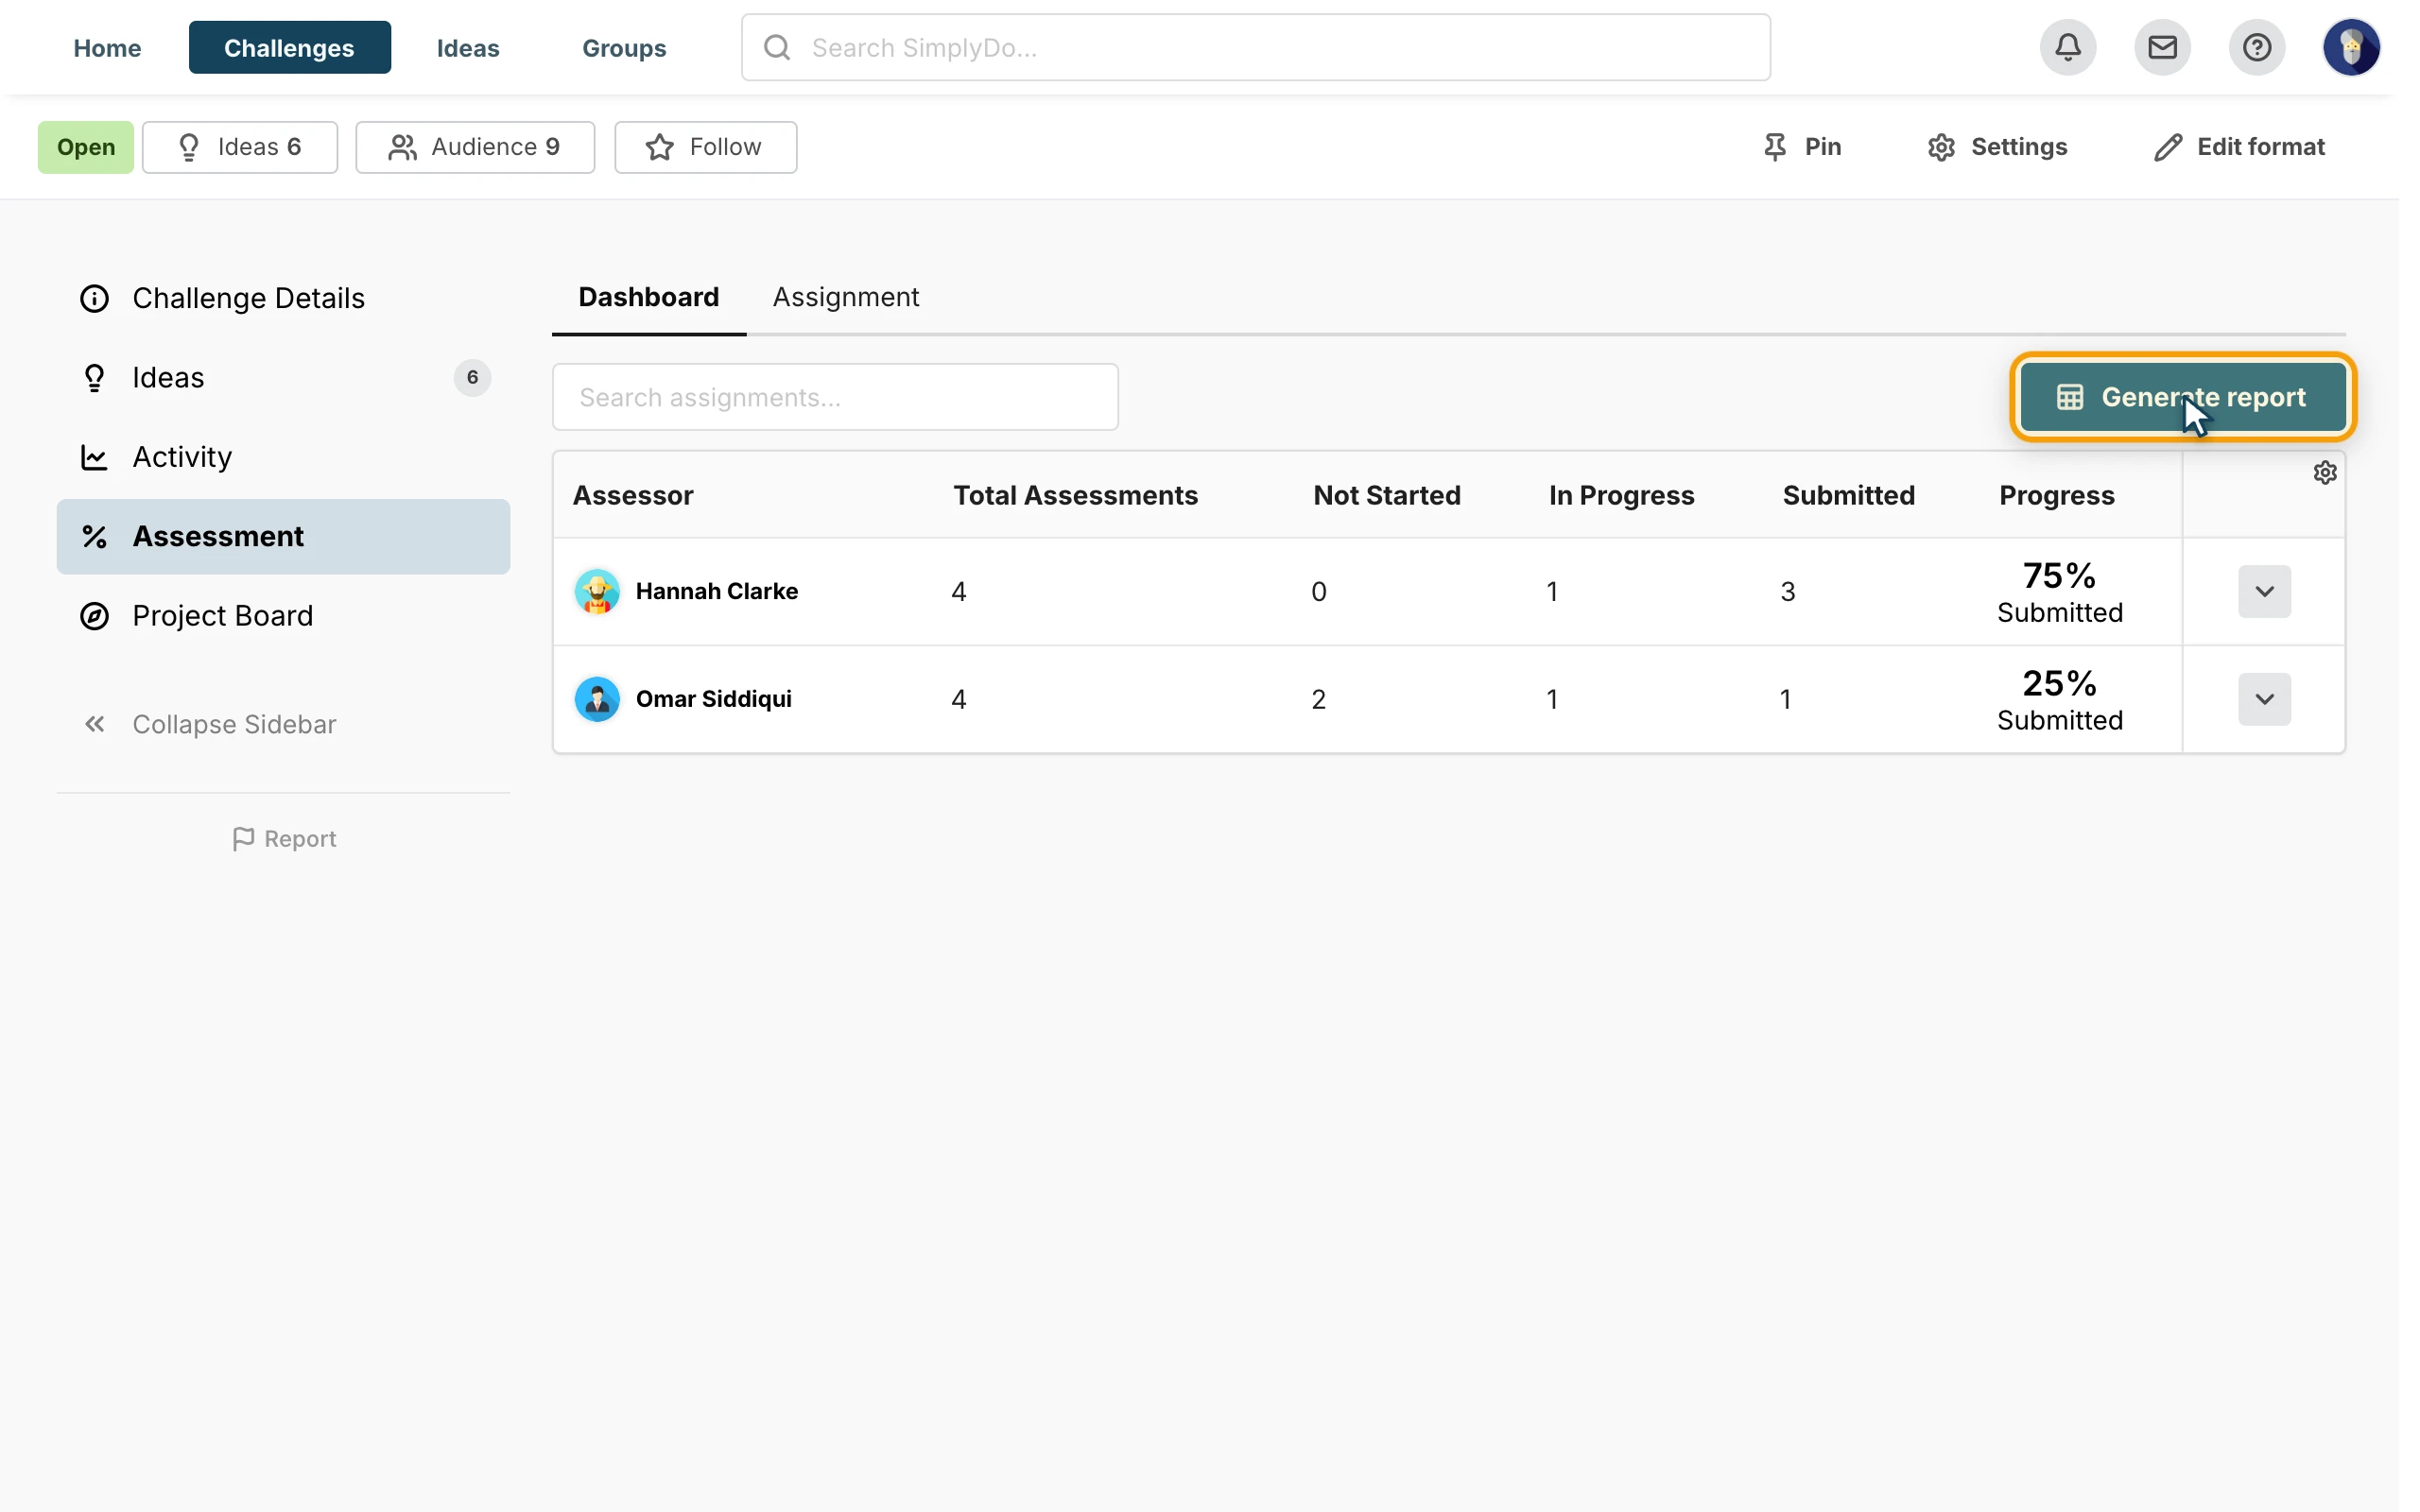Expand Omar Siddiqui's row details
Image resolution: width=2420 pixels, height=1512 pixels.
click(x=2264, y=699)
